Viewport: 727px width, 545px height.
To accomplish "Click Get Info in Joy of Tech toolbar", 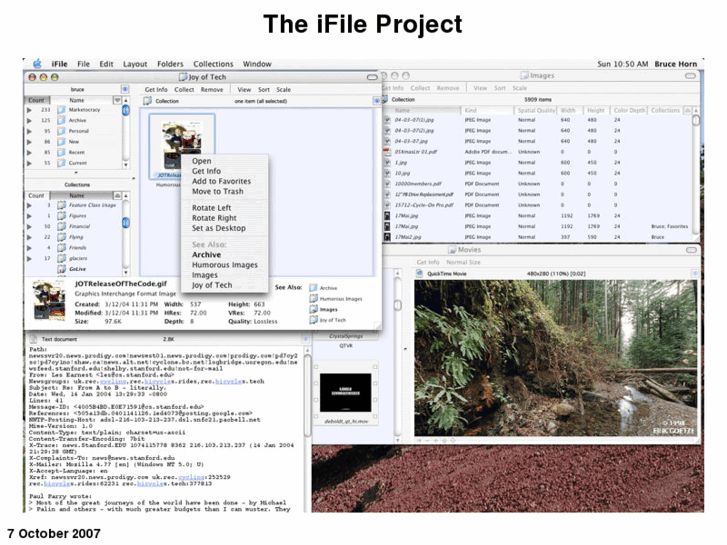I will [x=156, y=90].
